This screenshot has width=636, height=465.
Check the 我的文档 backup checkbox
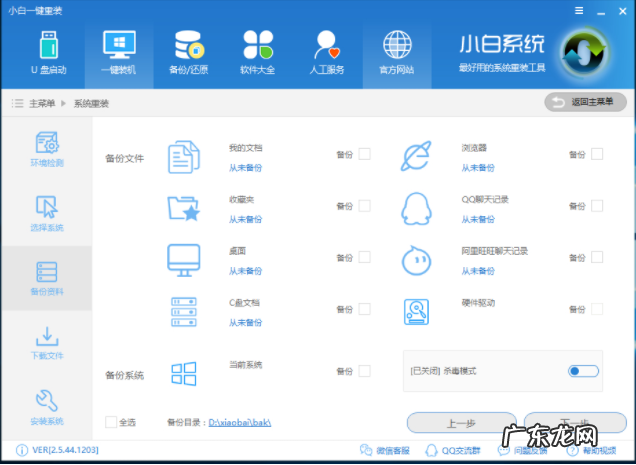[364, 154]
